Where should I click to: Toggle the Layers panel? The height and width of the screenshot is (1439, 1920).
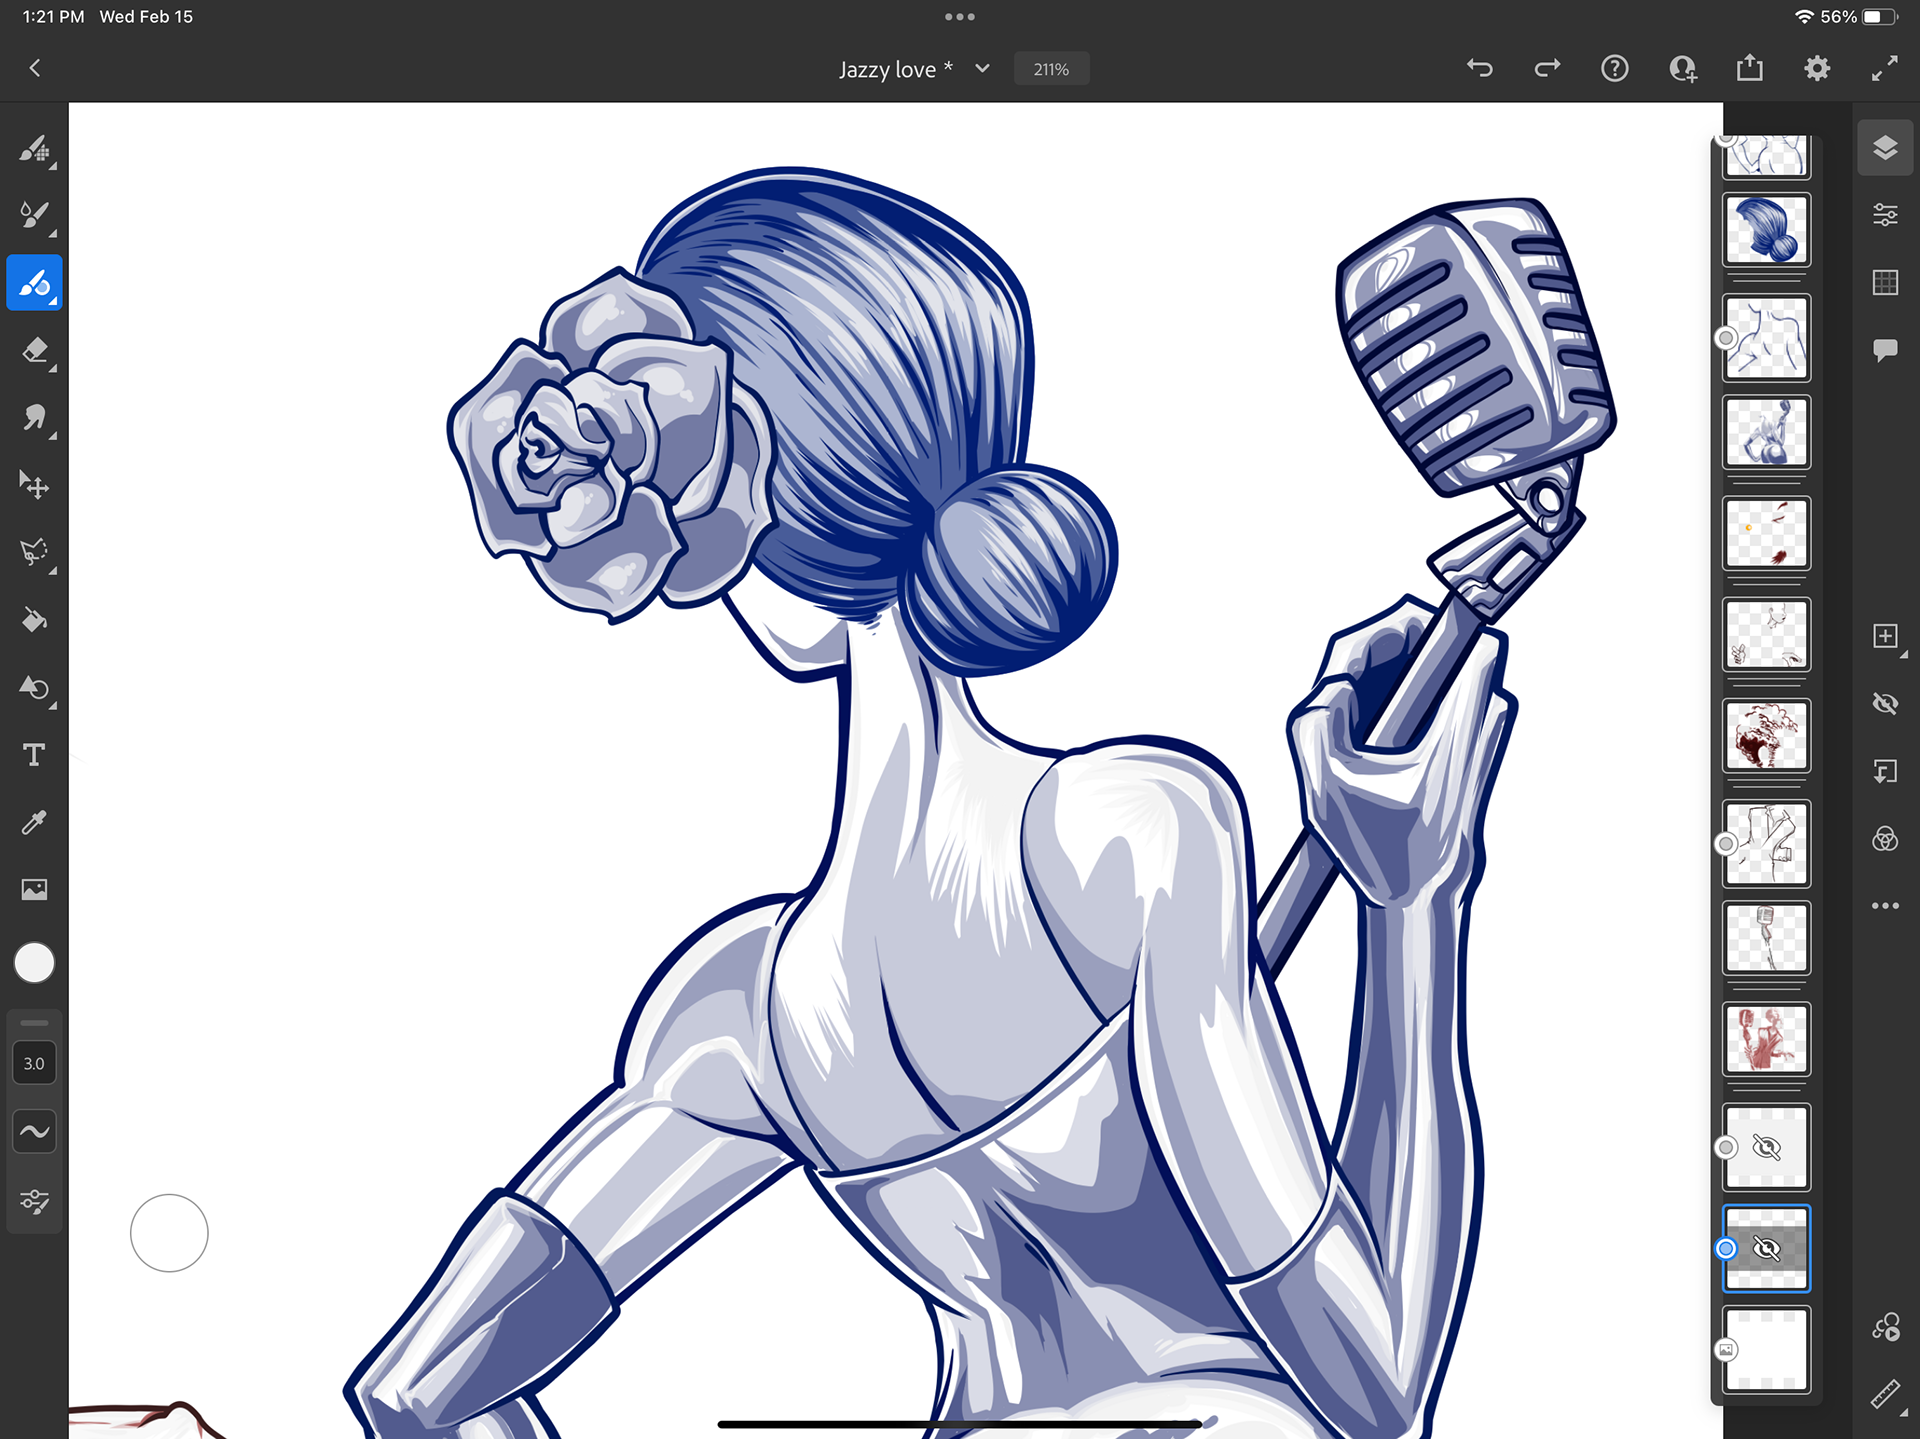pos(1885,148)
